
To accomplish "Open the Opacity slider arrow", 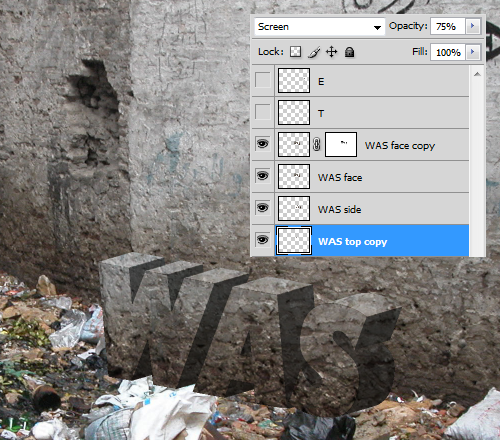I will (x=472, y=26).
